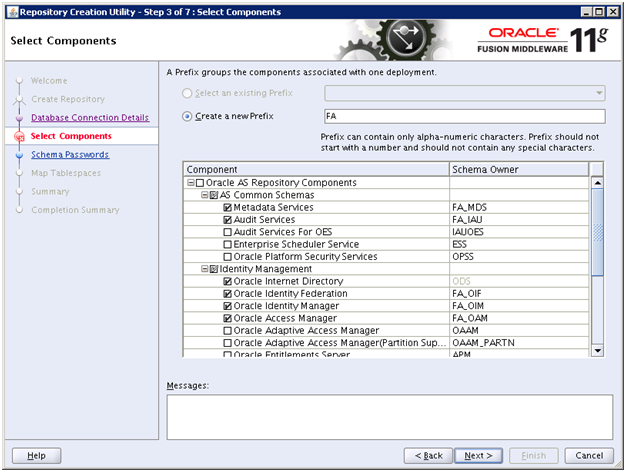Image resolution: width=626 pixels, height=472 pixels.
Task: Select the 'Select Components' step in the sidebar
Action: click(71, 136)
